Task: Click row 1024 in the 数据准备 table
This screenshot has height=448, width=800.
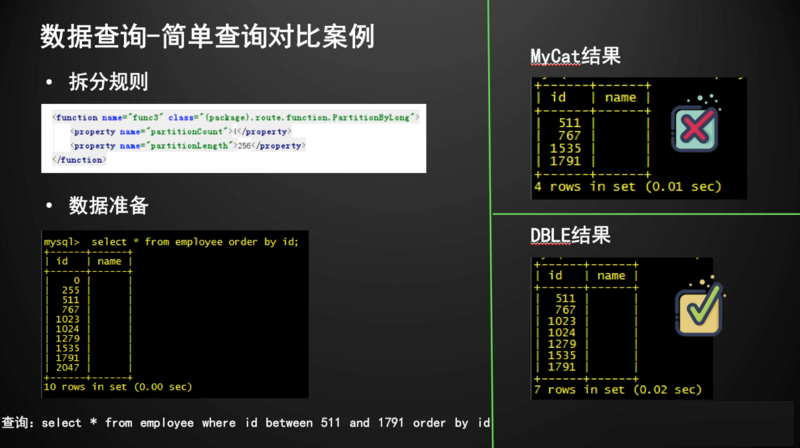Action: pos(88,329)
